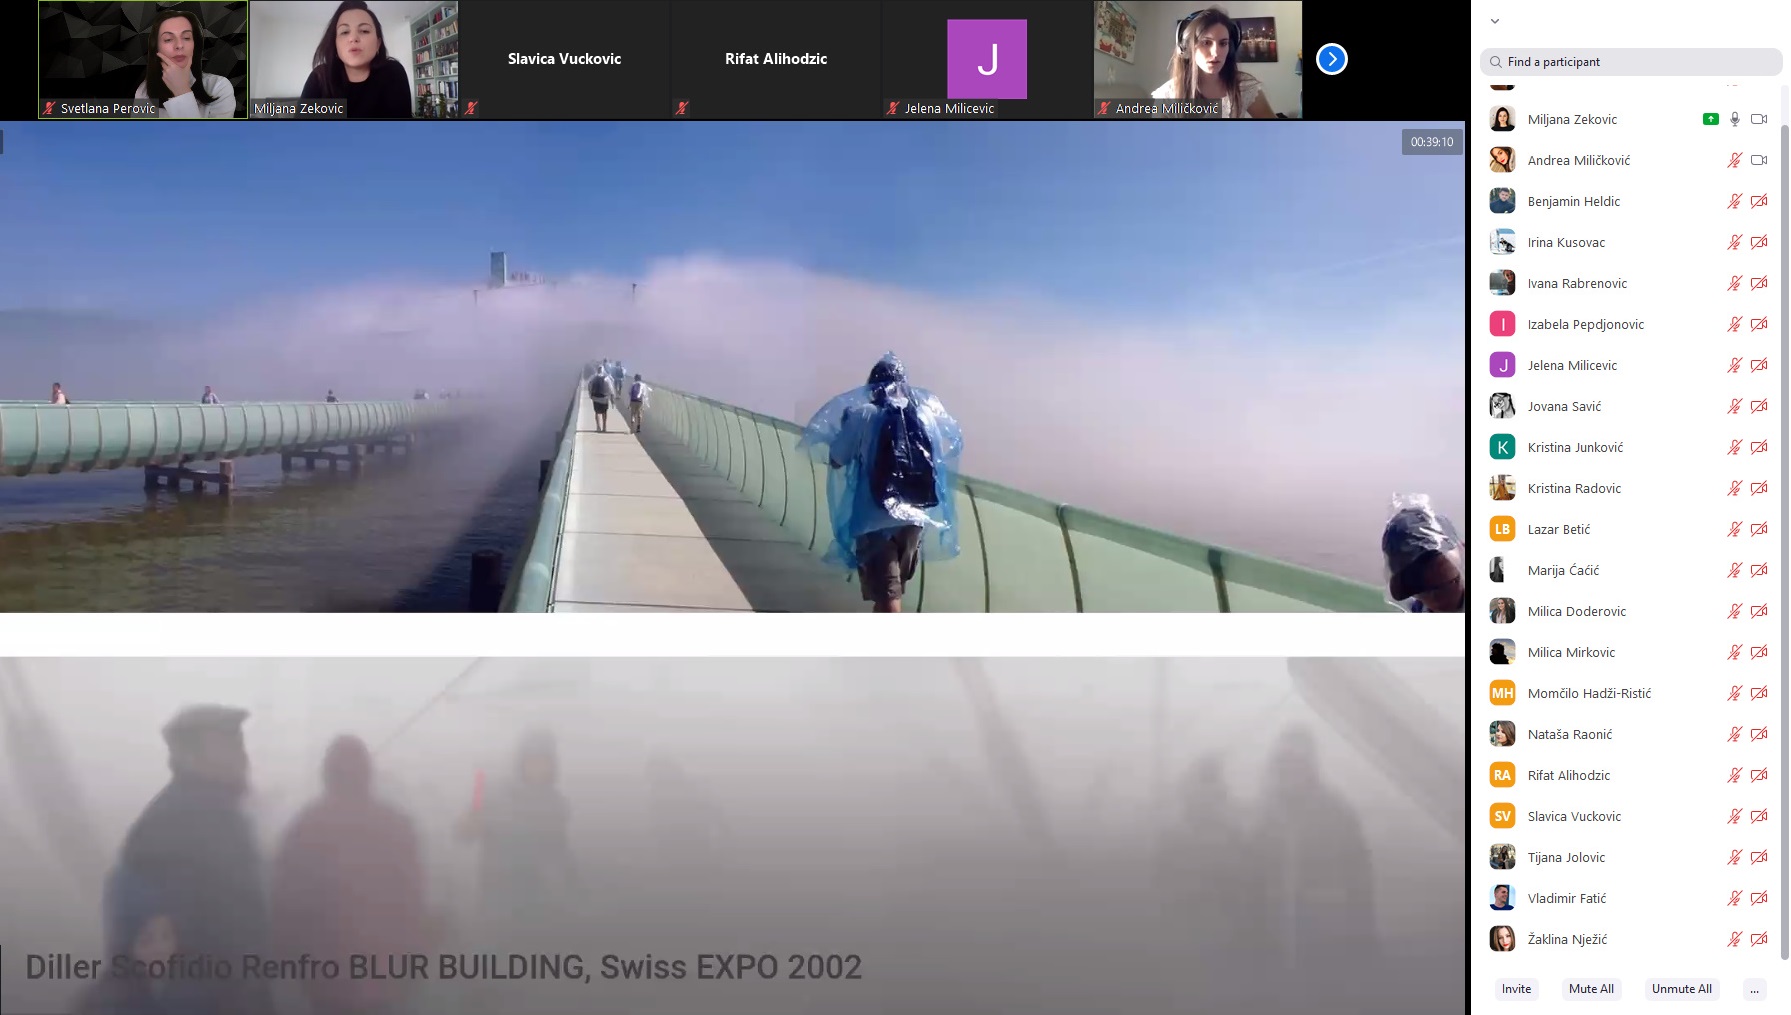The image size is (1791, 1015).
Task: Click Benjamin Heldic's muted microphone icon
Action: 1735,201
